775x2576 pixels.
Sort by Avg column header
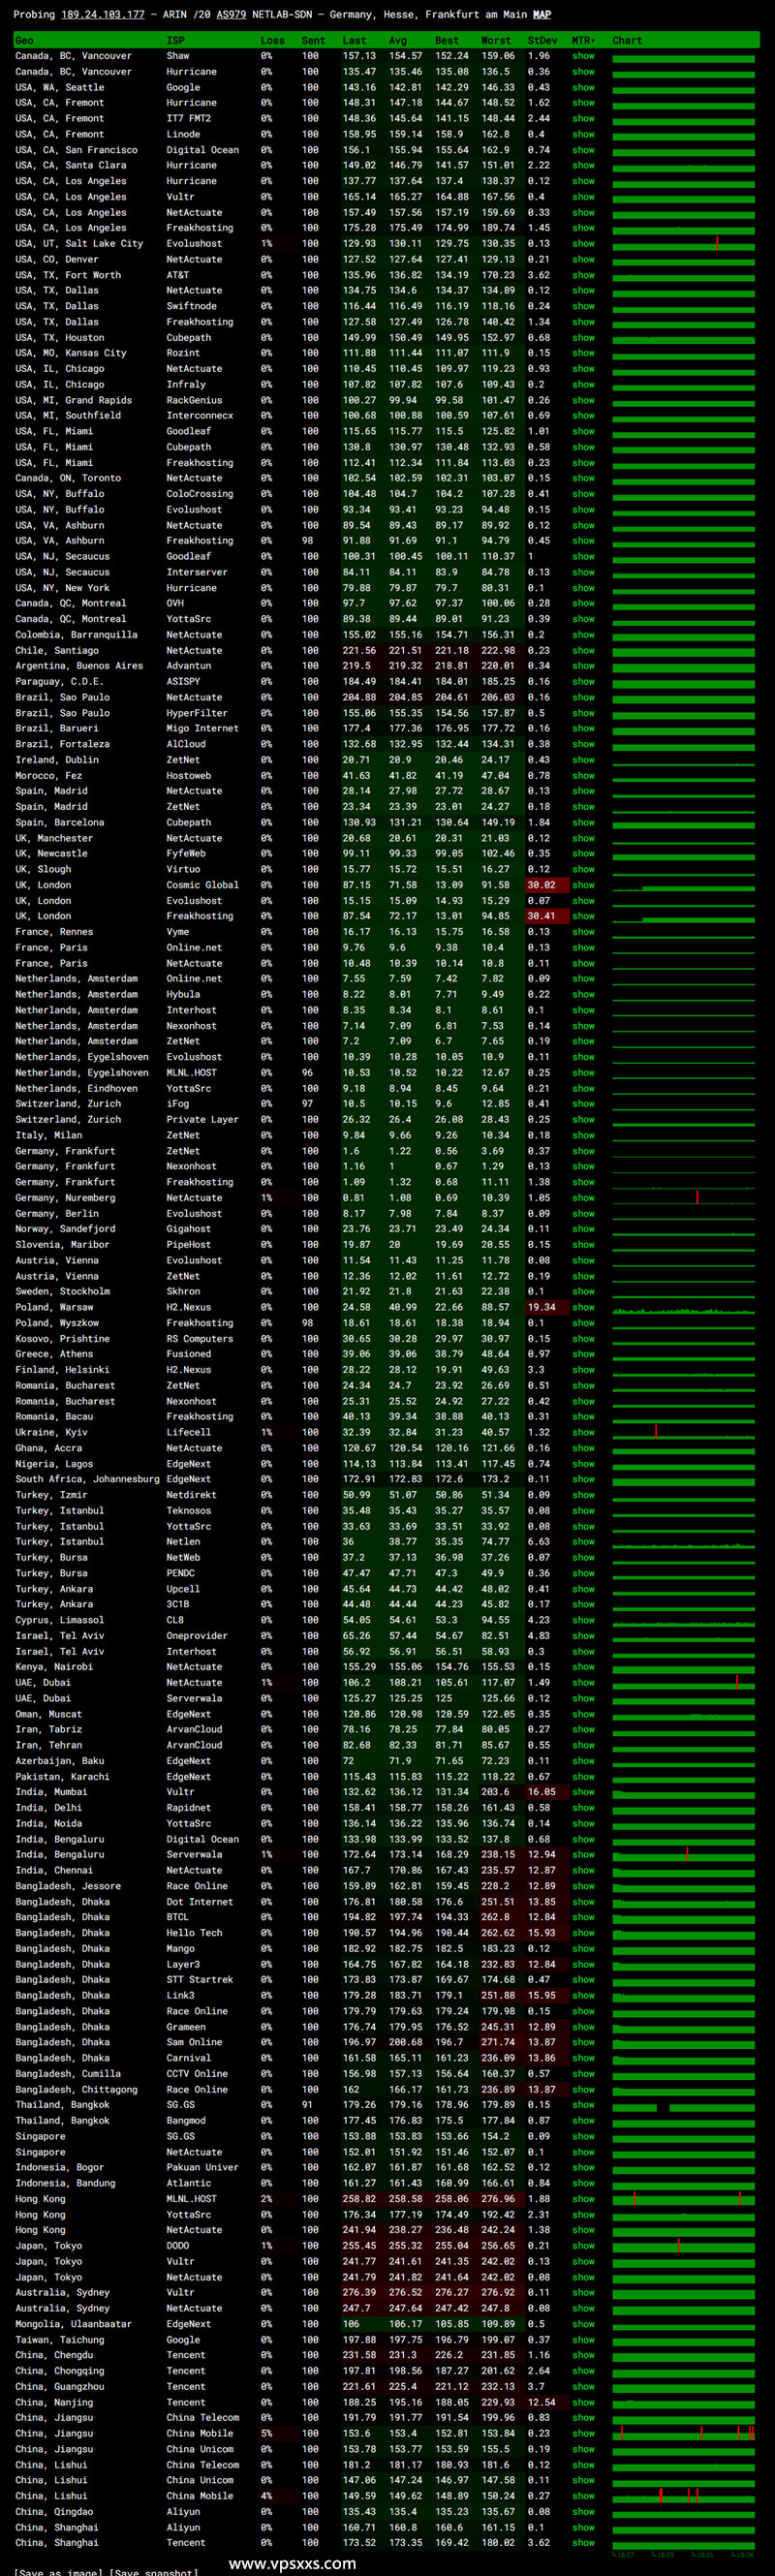pos(398,41)
